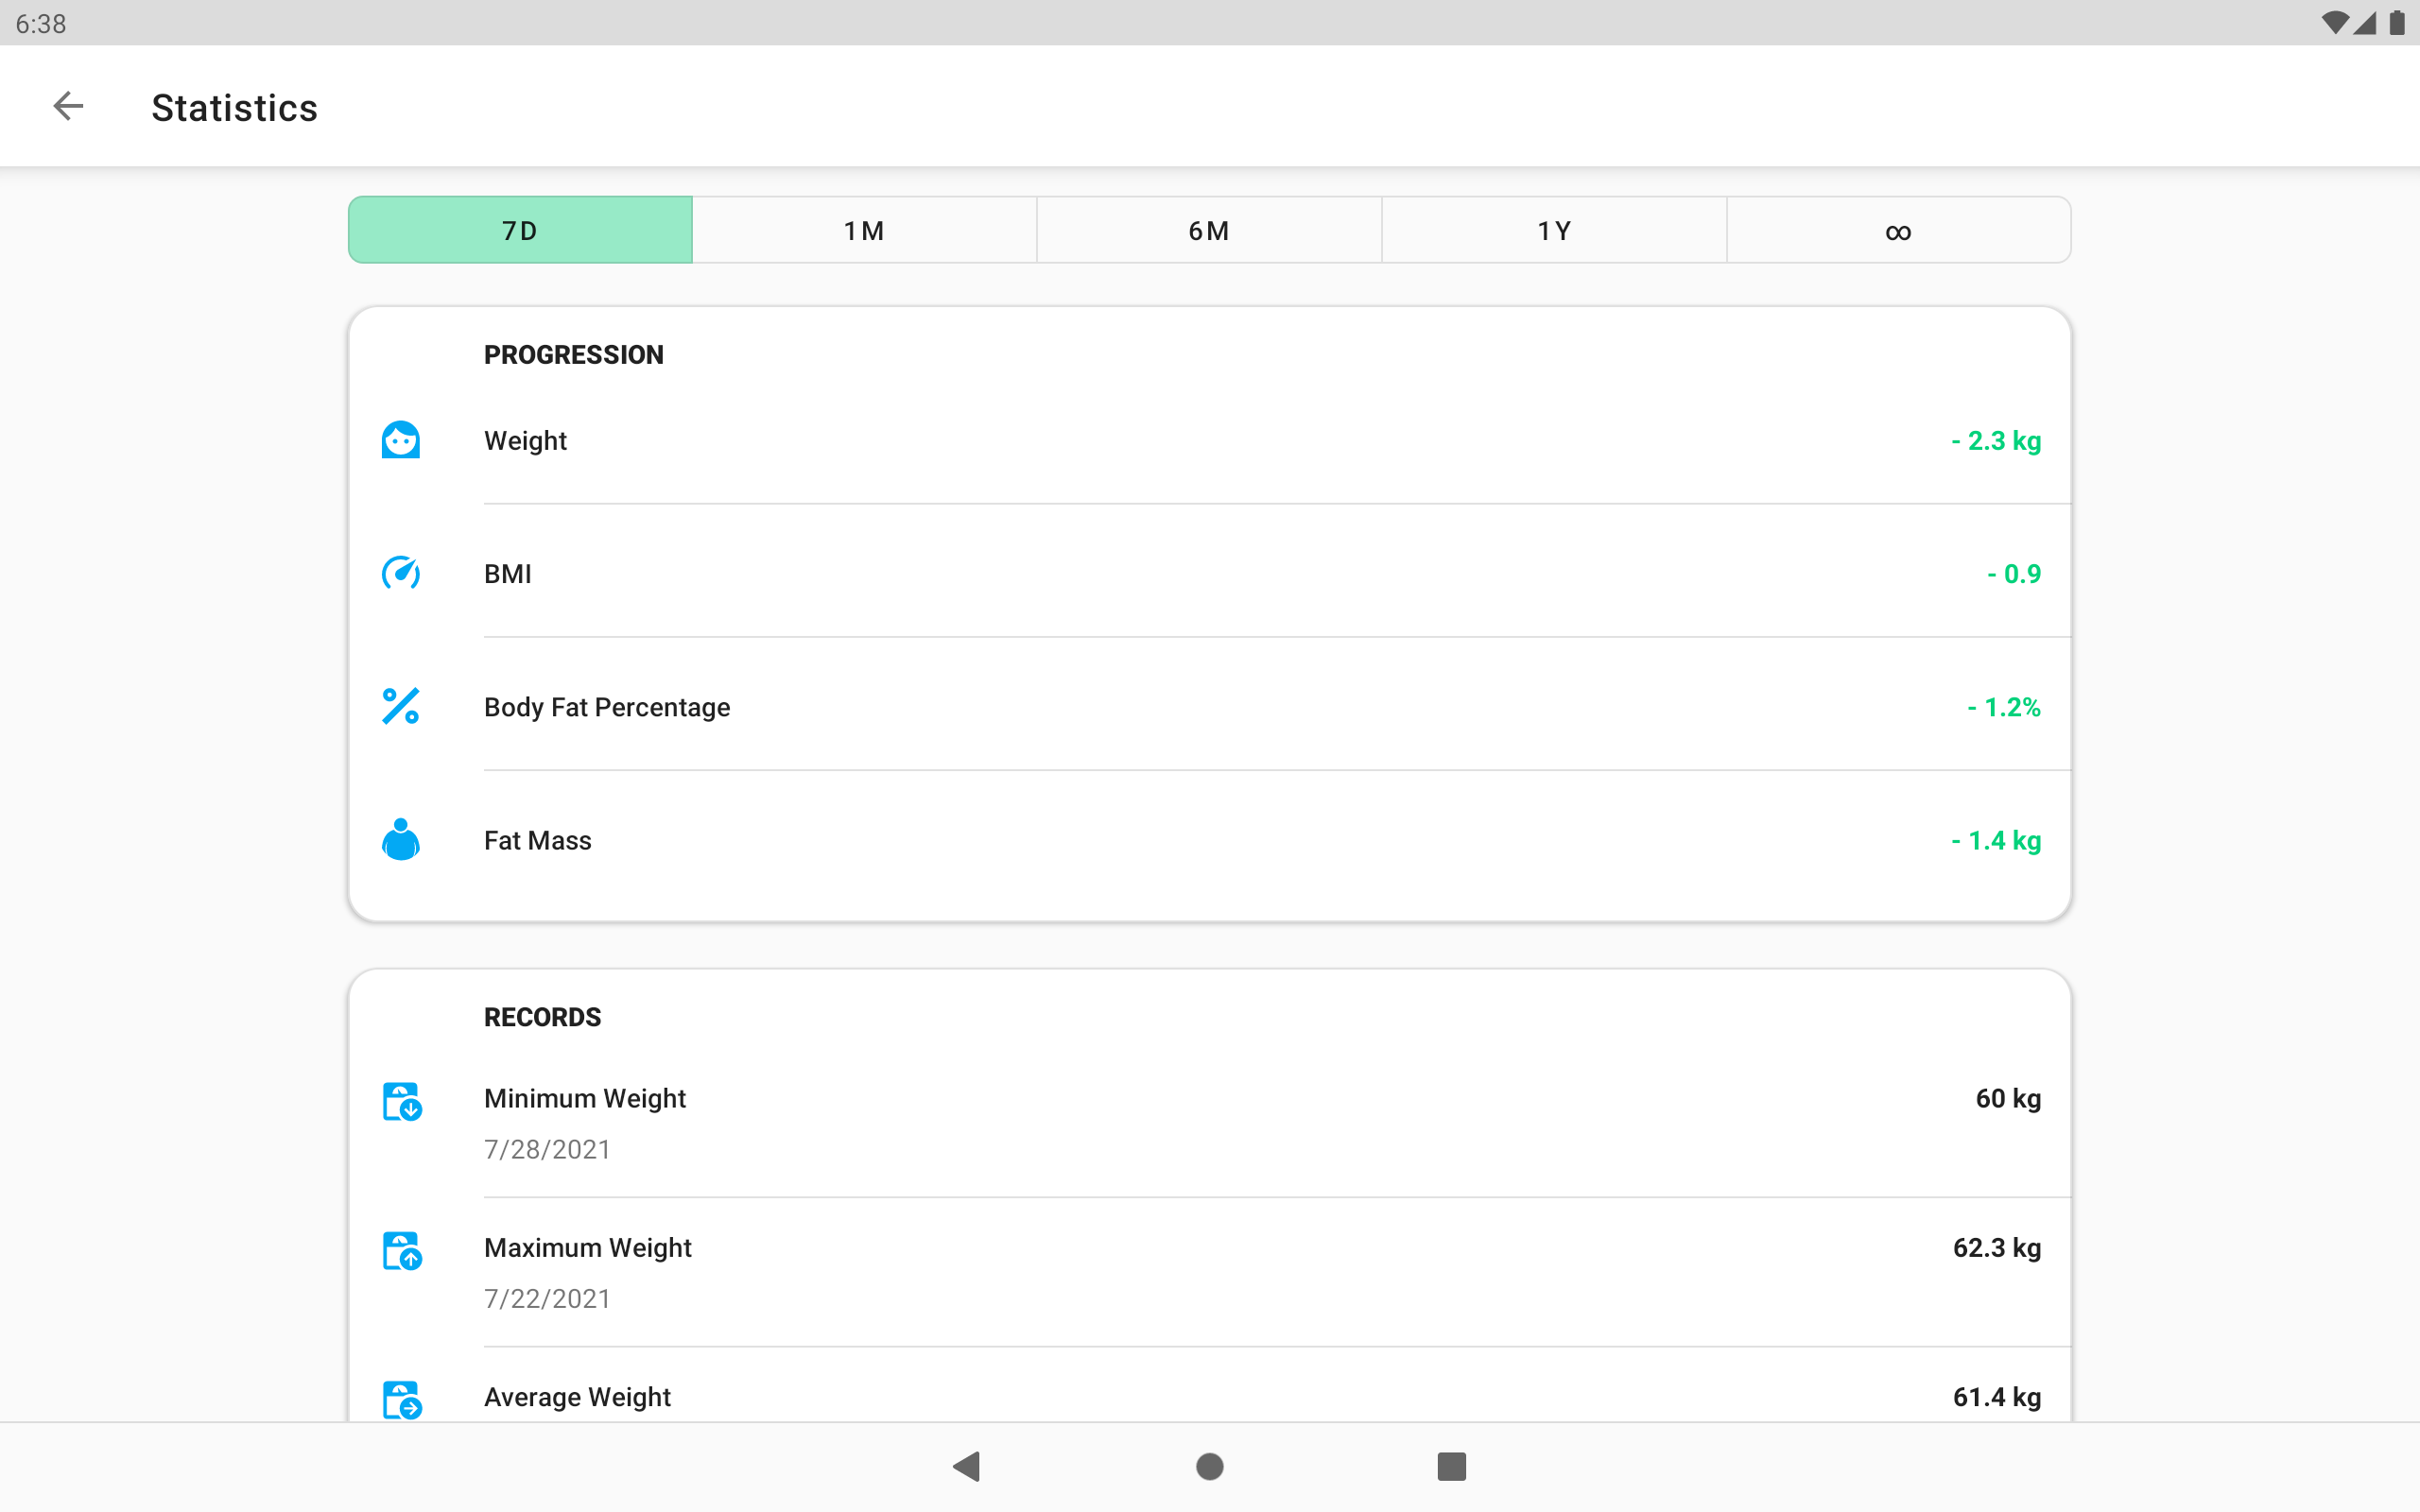Tap the battery status icon
The image size is (2420, 1512).
[2397, 22]
